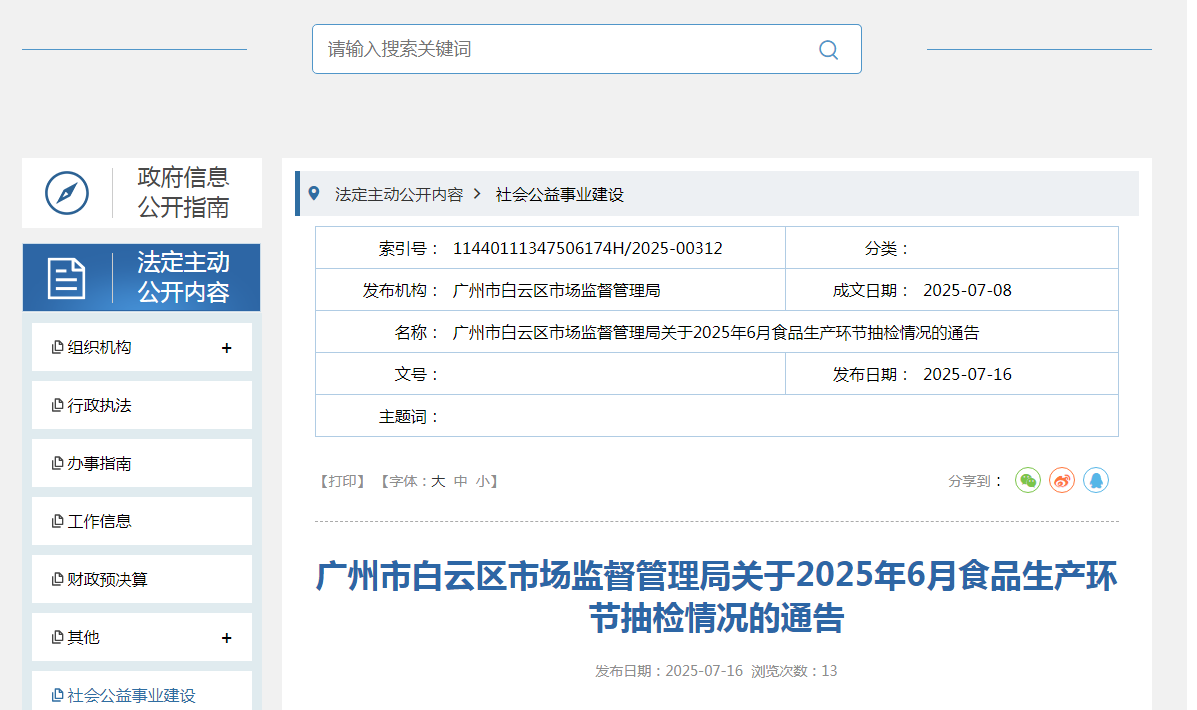Click 成文日期 value 2025-07-08
1197x710 pixels.
tap(967, 290)
